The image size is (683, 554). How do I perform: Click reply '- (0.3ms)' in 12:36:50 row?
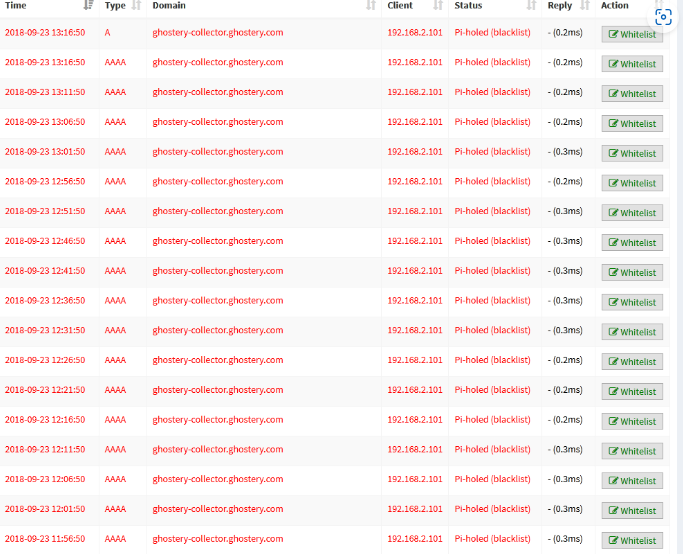[x=565, y=301]
